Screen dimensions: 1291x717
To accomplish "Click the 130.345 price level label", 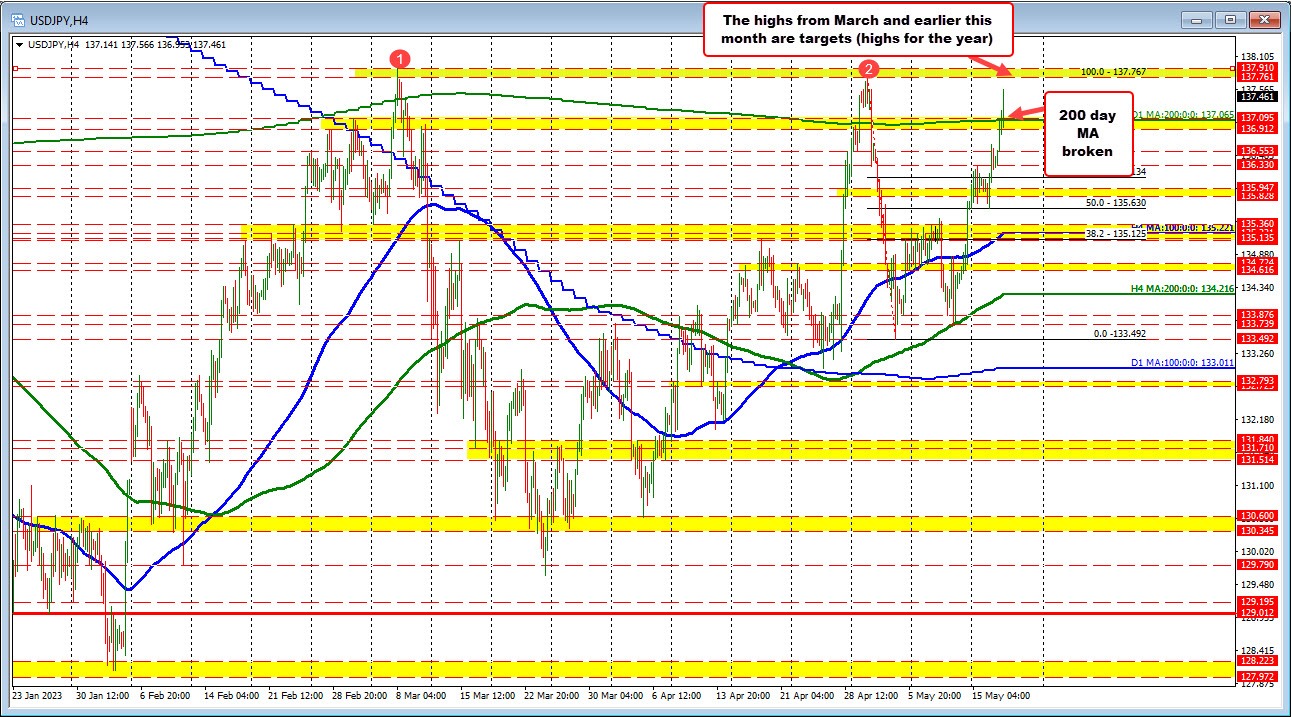I will [x=1255, y=530].
